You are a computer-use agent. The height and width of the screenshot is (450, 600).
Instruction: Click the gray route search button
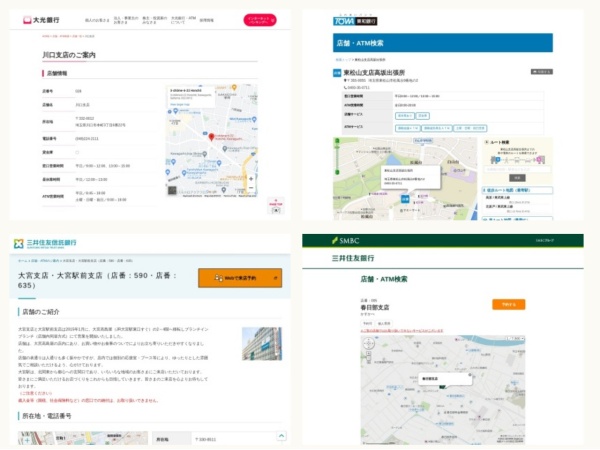coord(517,178)
